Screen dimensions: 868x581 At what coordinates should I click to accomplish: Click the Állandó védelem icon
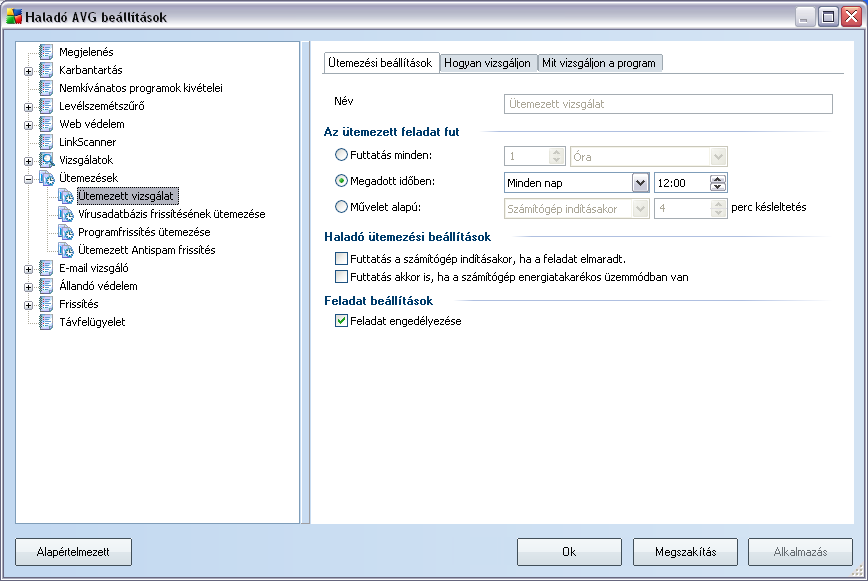pyautogui.click(x=46, y=286)
